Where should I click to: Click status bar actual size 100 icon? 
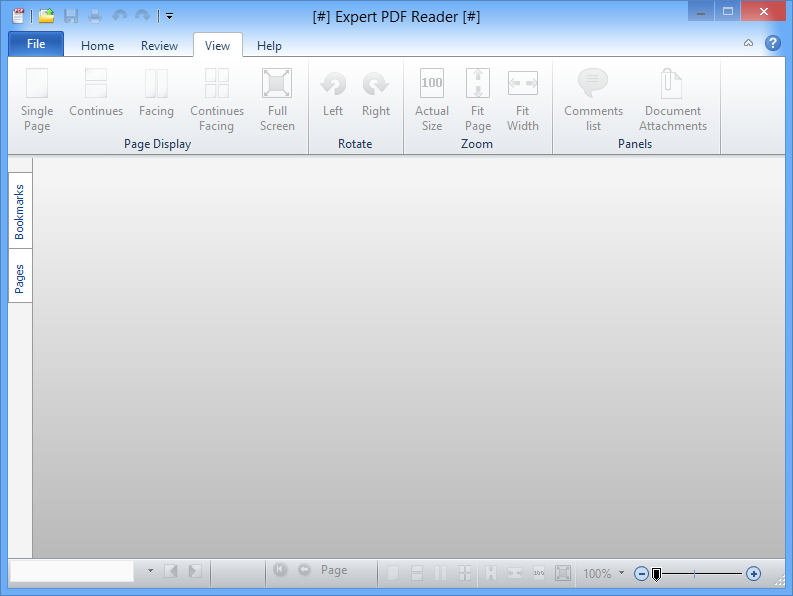click(x=539, y=573)
